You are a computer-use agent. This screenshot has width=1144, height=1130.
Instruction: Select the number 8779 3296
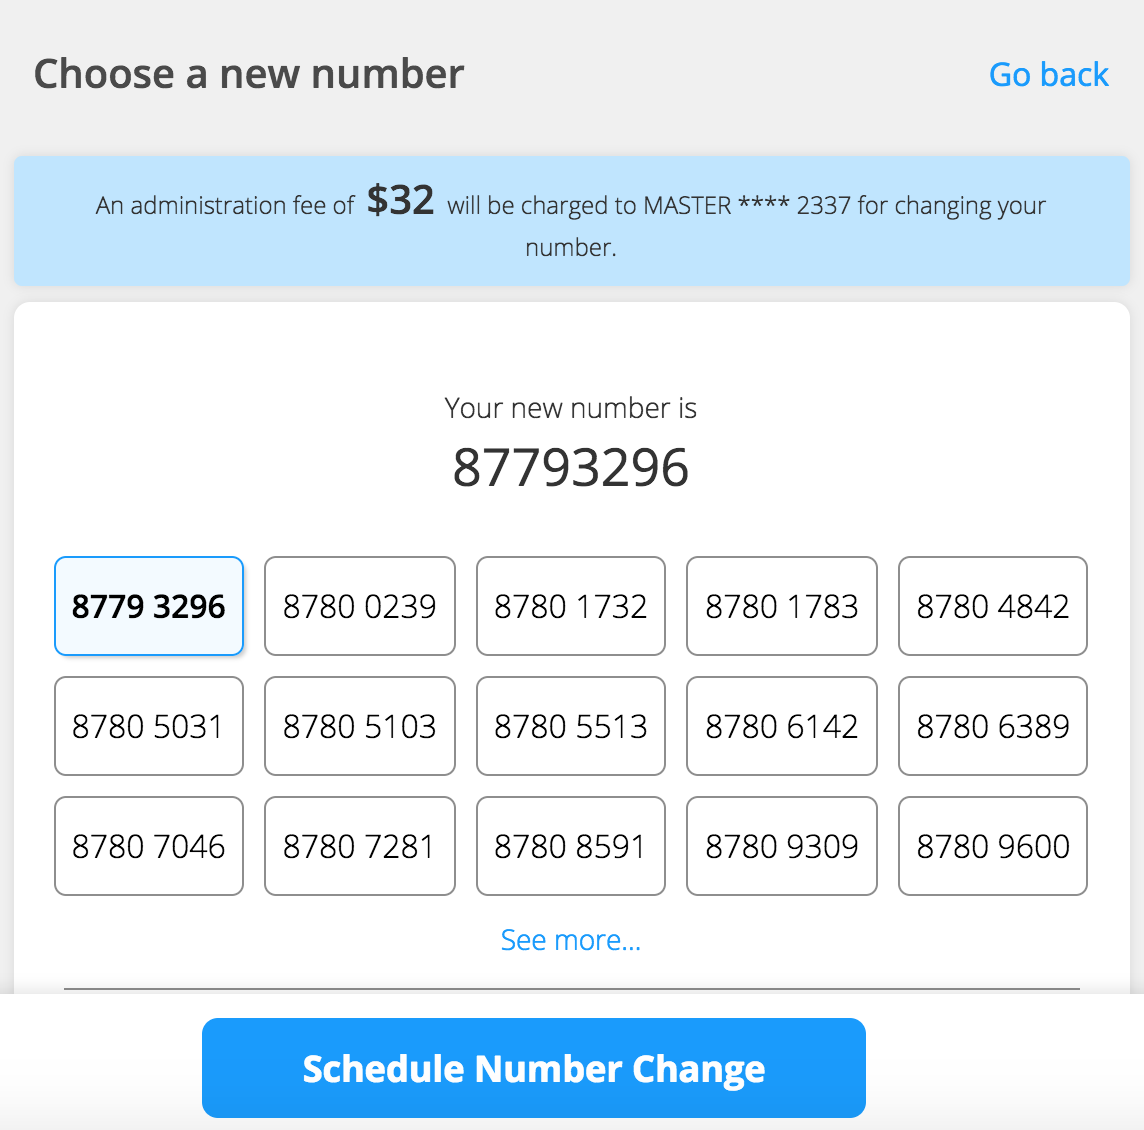click(x=149, y=606)
